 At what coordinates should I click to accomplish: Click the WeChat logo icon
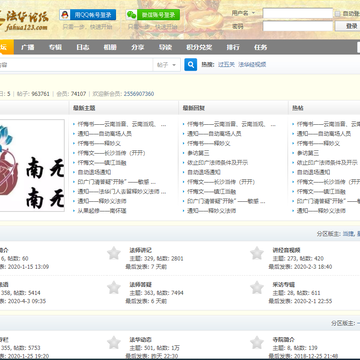(x=131, y=15)
